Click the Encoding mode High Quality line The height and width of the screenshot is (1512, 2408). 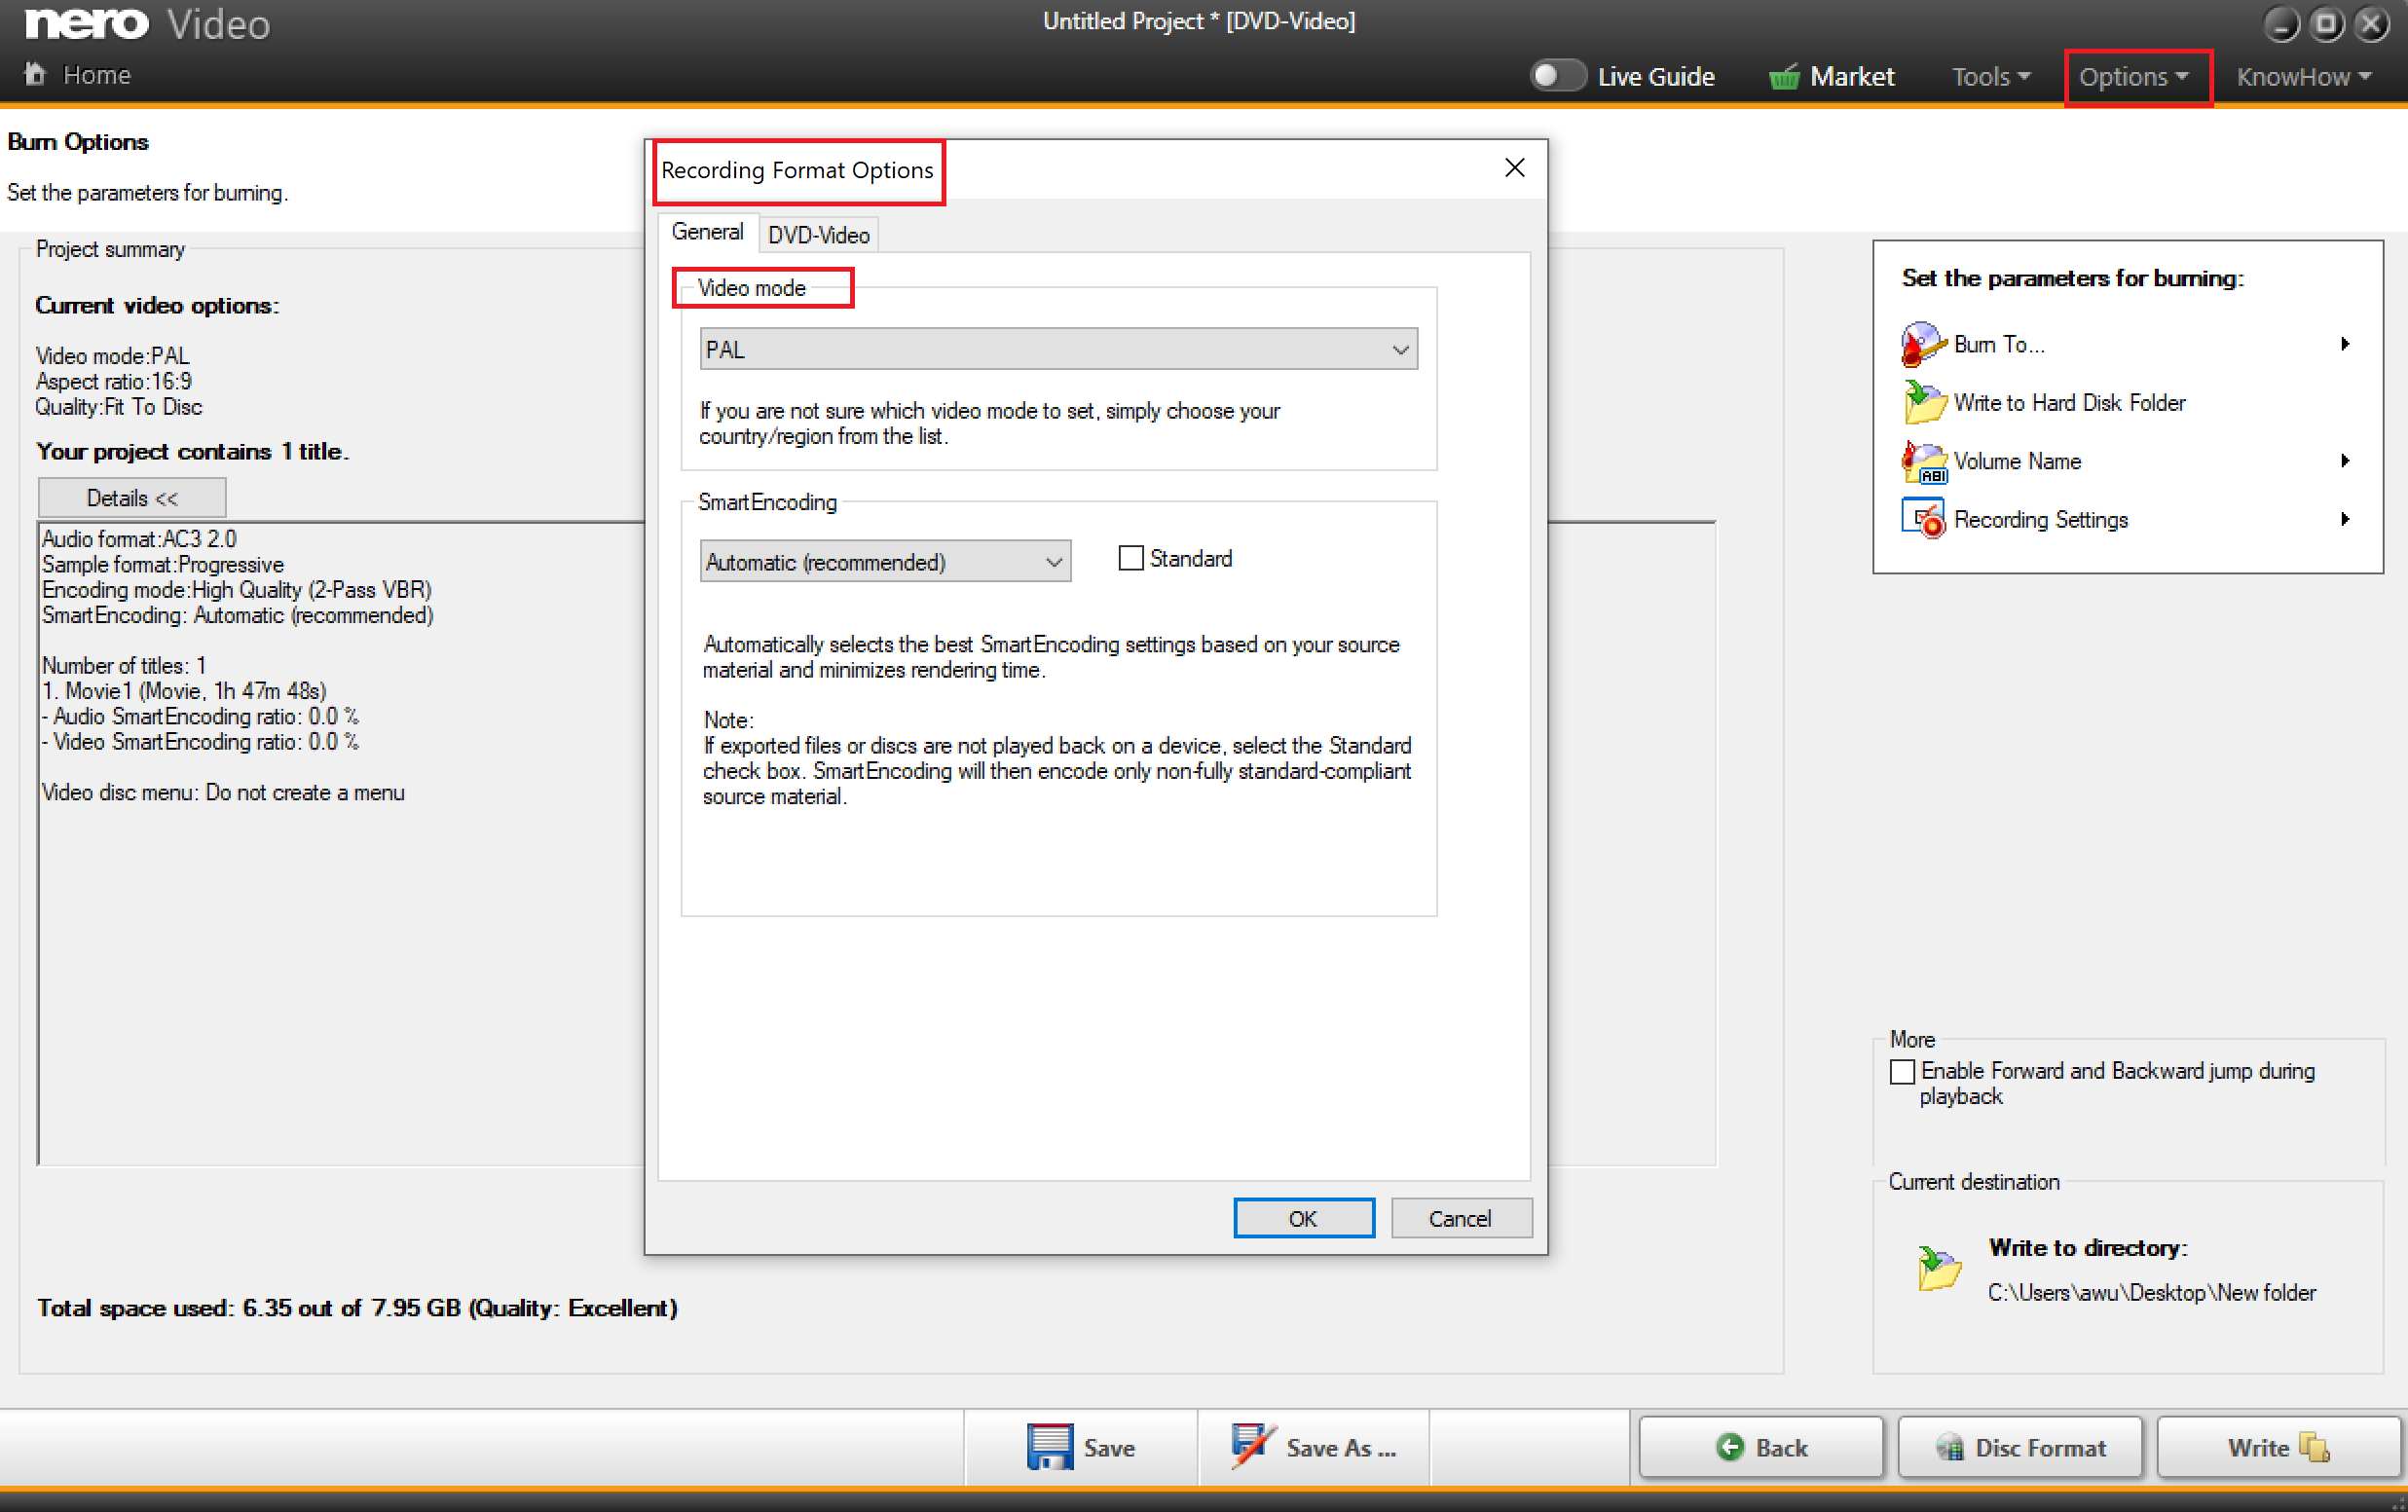237,590
